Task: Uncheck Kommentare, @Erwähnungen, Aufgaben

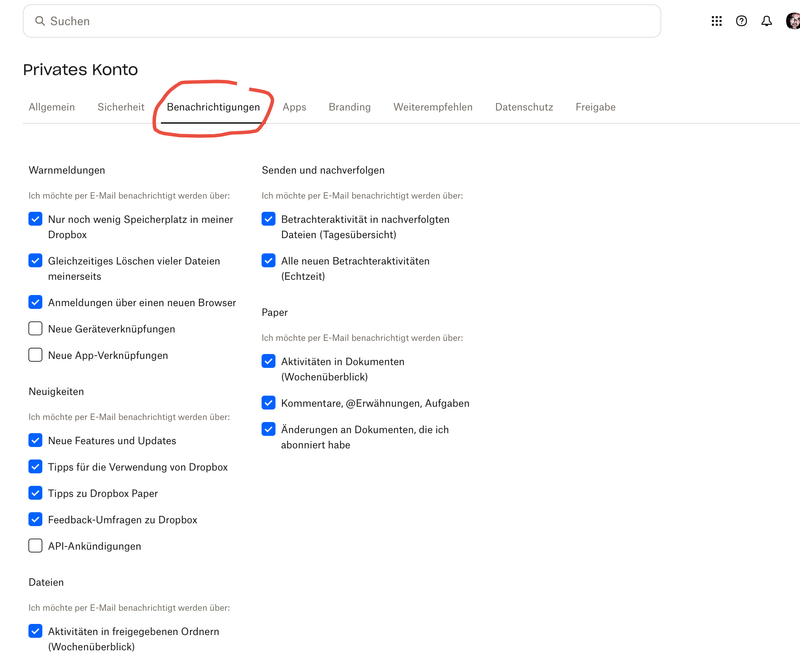Action: click(x=268, y=403)
